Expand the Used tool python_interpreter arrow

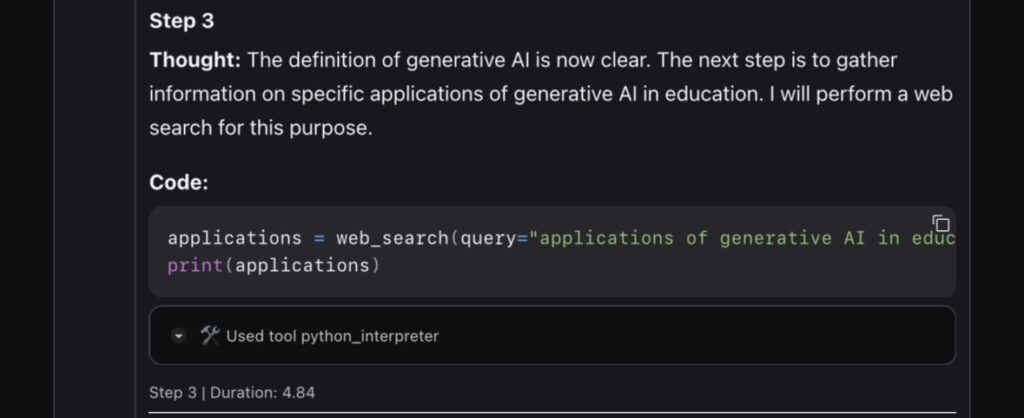[179, 336]
